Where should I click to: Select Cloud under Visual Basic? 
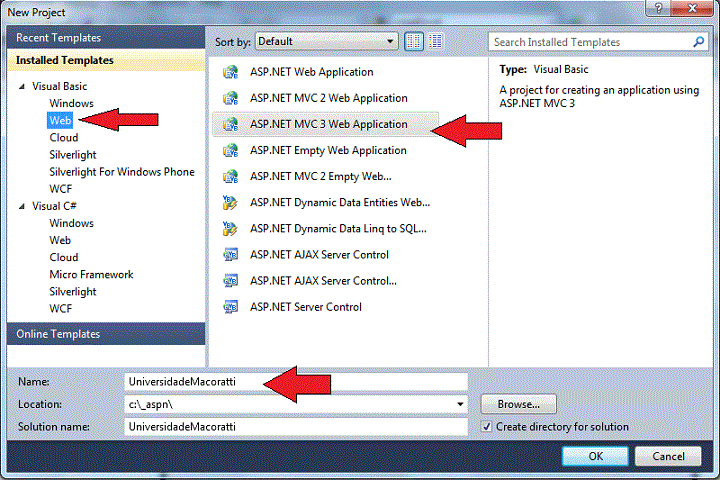point(64,138)
